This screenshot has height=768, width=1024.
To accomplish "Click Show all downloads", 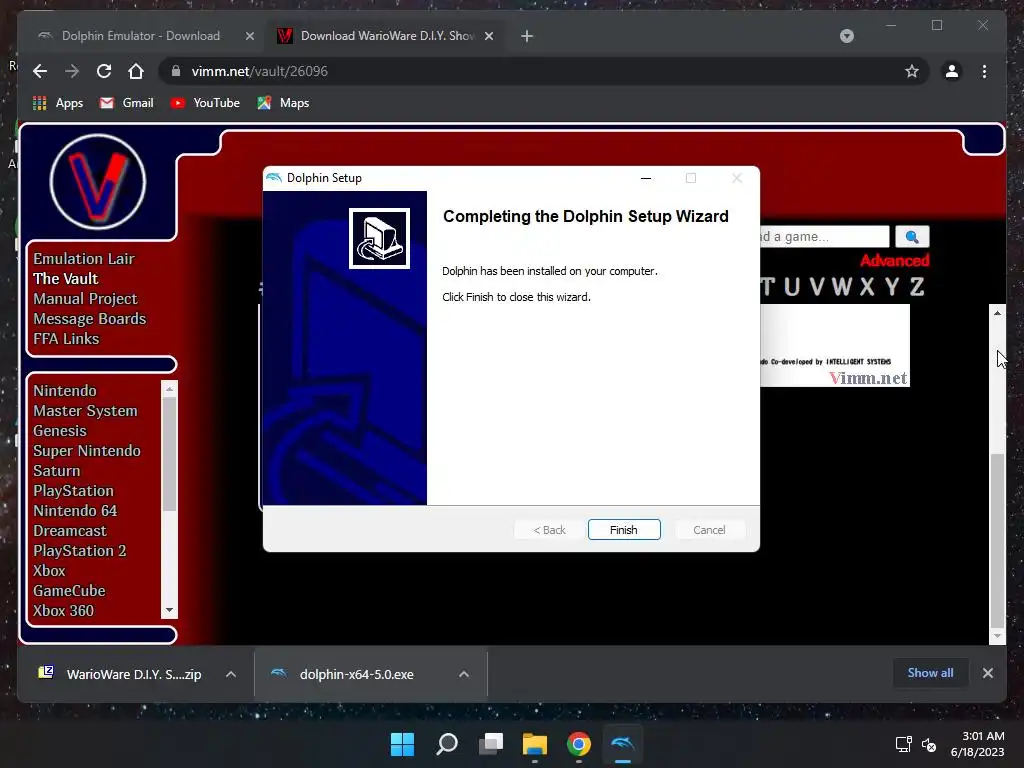I will point(930,673).
